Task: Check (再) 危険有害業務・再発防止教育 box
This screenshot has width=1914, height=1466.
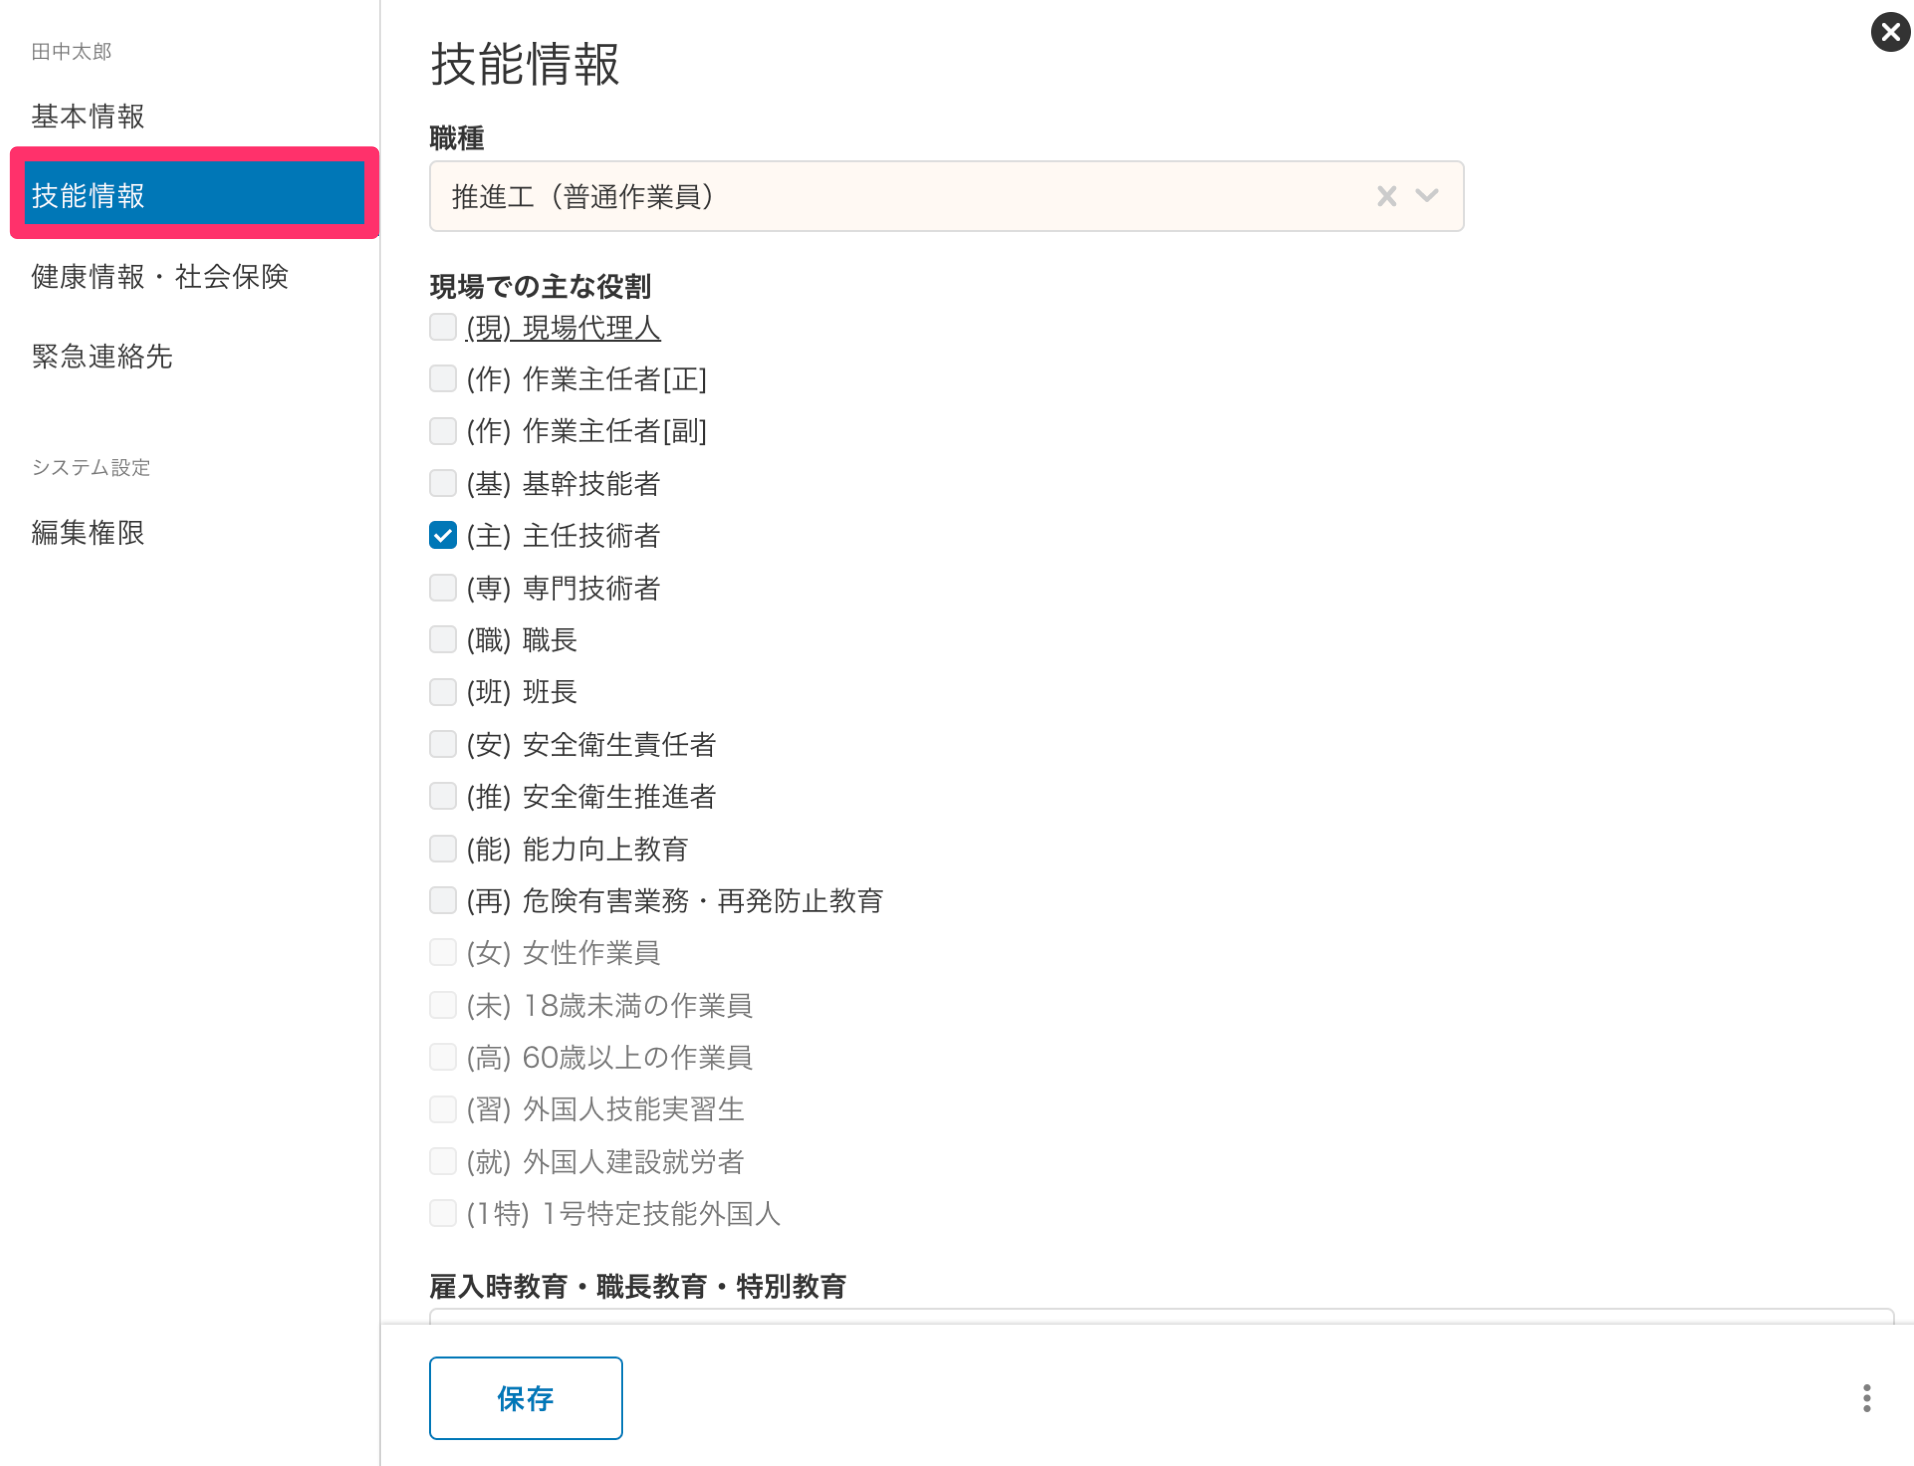Action: click(x=442, y=900)
